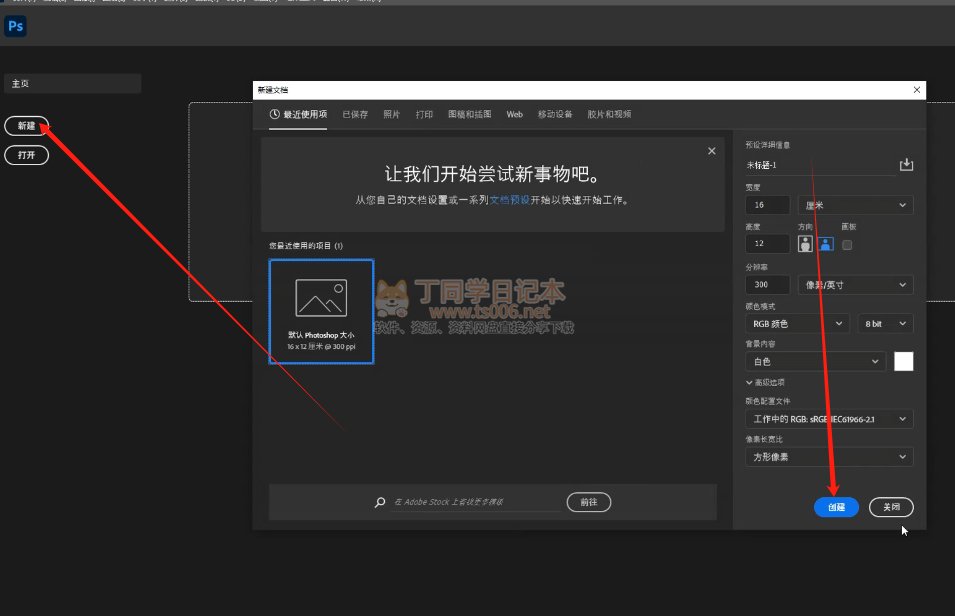Screen dimensions: 955x616
Task: Click the save preset icon beside document name
Action: (x=906, y=165)
